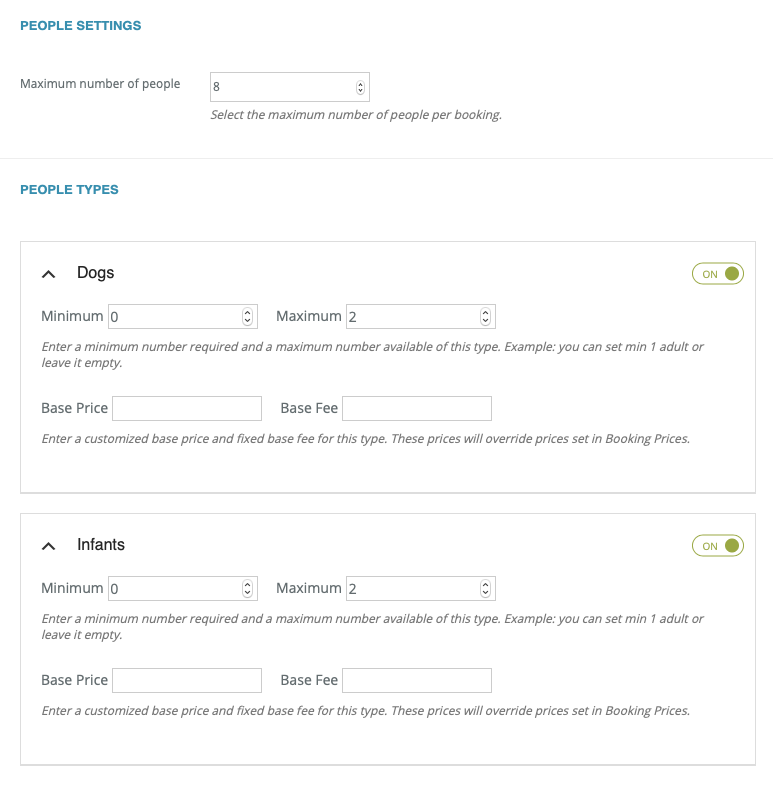Focus the Dogs Base Price field
This screenshot has width=773, height=795.
(187, 408)
